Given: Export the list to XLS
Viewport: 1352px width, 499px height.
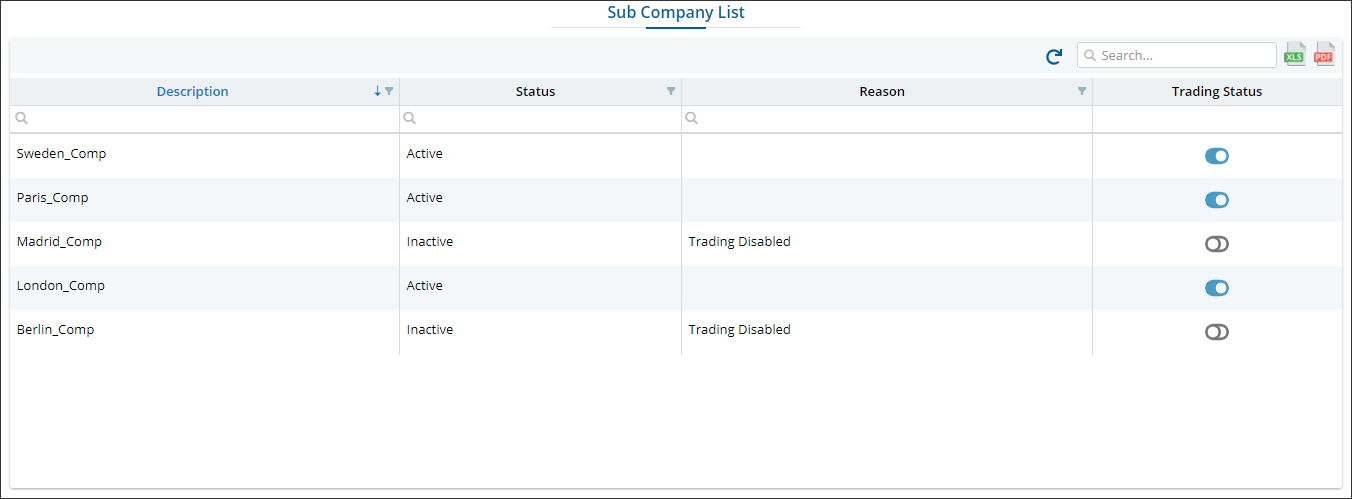Looking at the screenshot, I should click(x=1295, y=55).
